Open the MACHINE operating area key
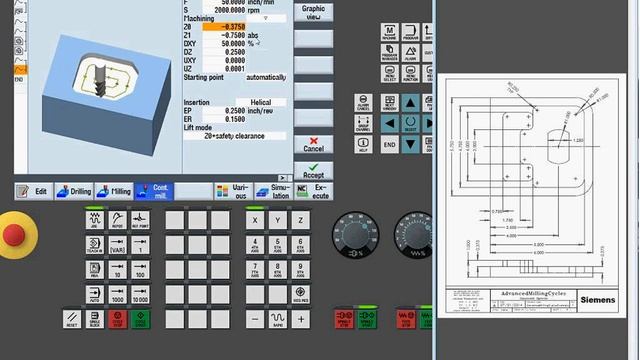640x360 pixels. tap(389, 32)
